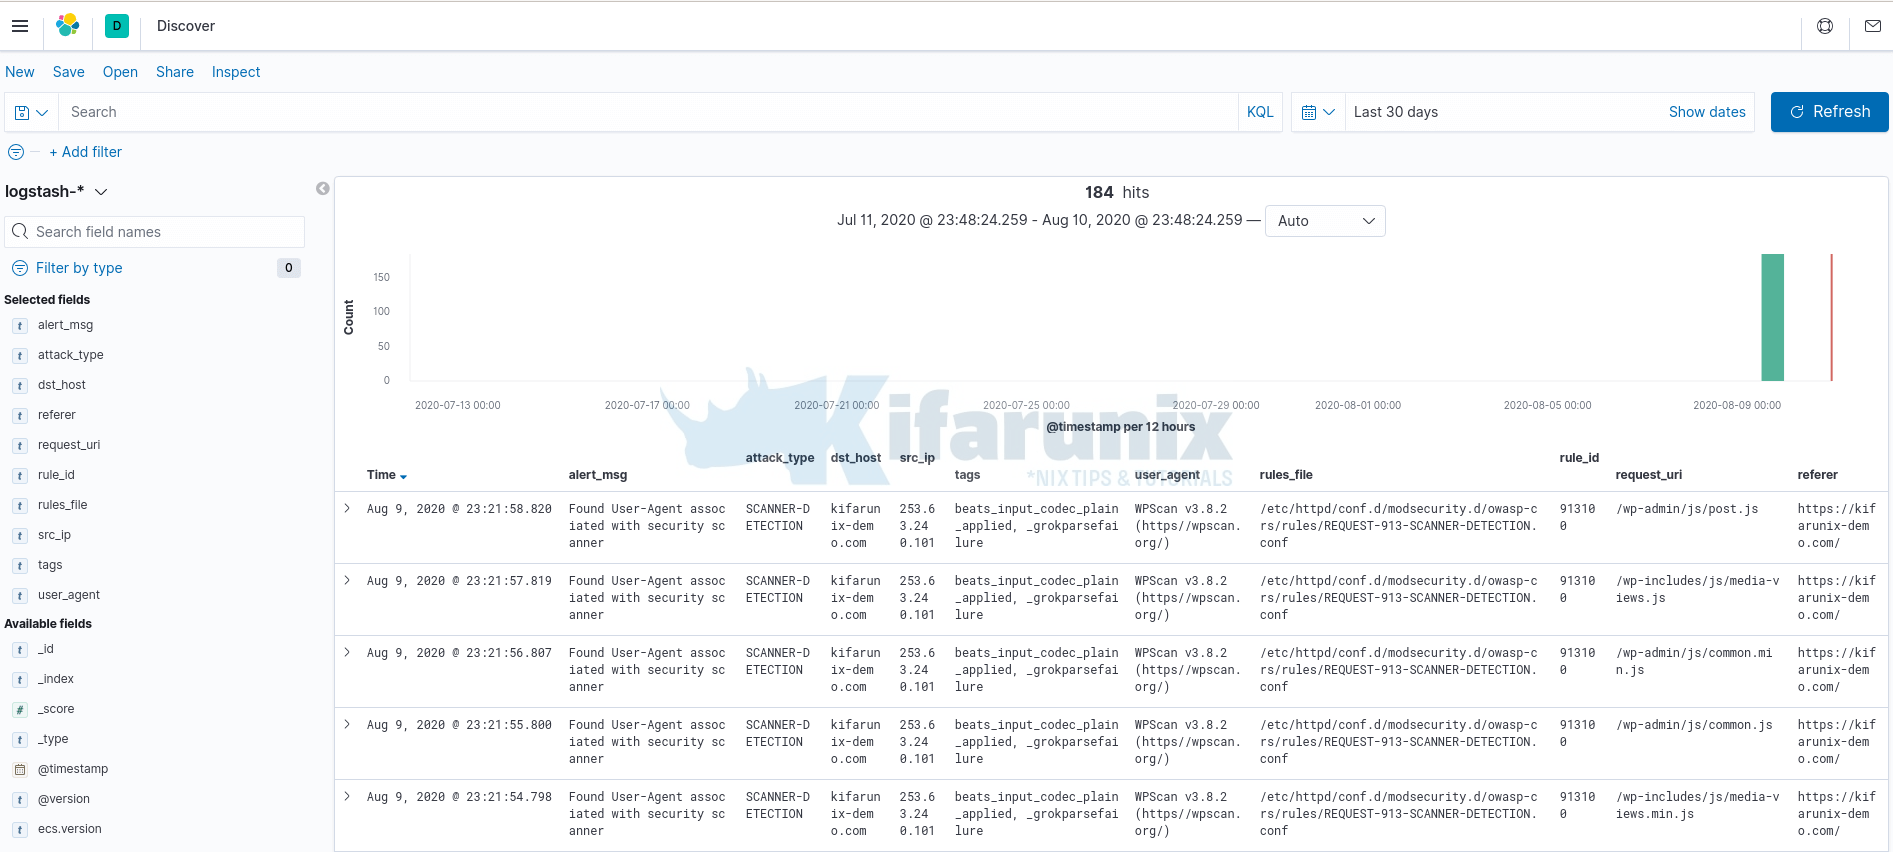
Task: Click the query Search input field
Action: [x=648, y=112]
